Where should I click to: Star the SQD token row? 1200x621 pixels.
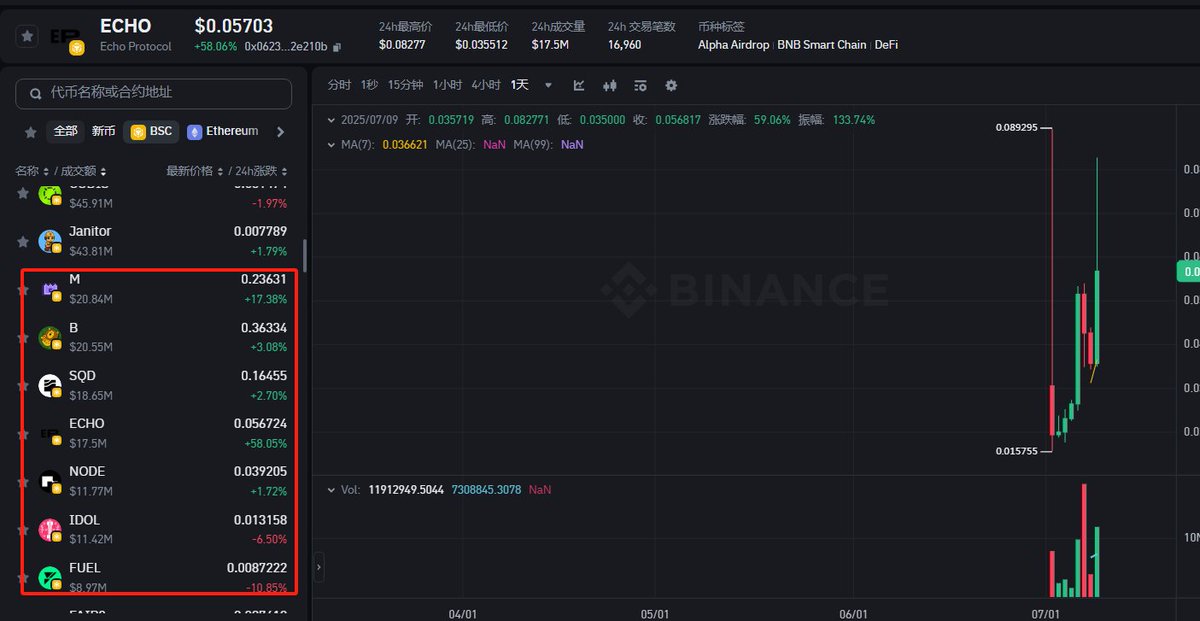click(22, 386)
